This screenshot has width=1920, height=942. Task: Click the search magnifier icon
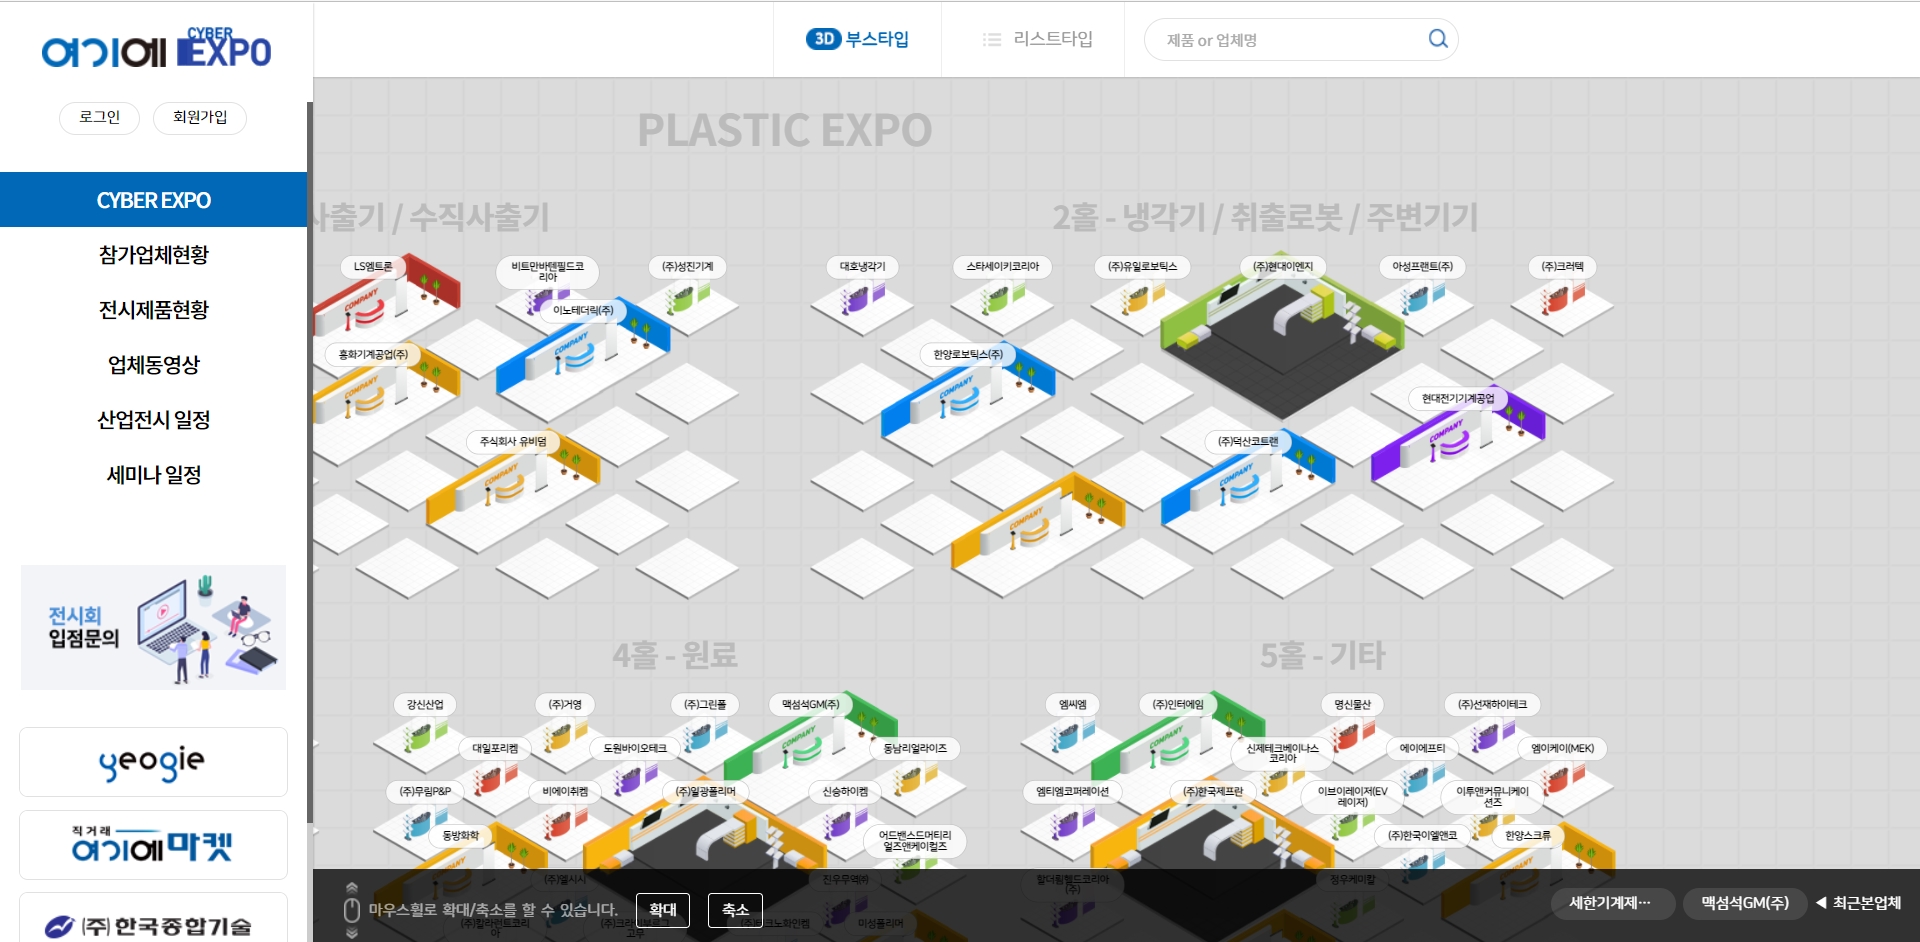point(1438,39)
